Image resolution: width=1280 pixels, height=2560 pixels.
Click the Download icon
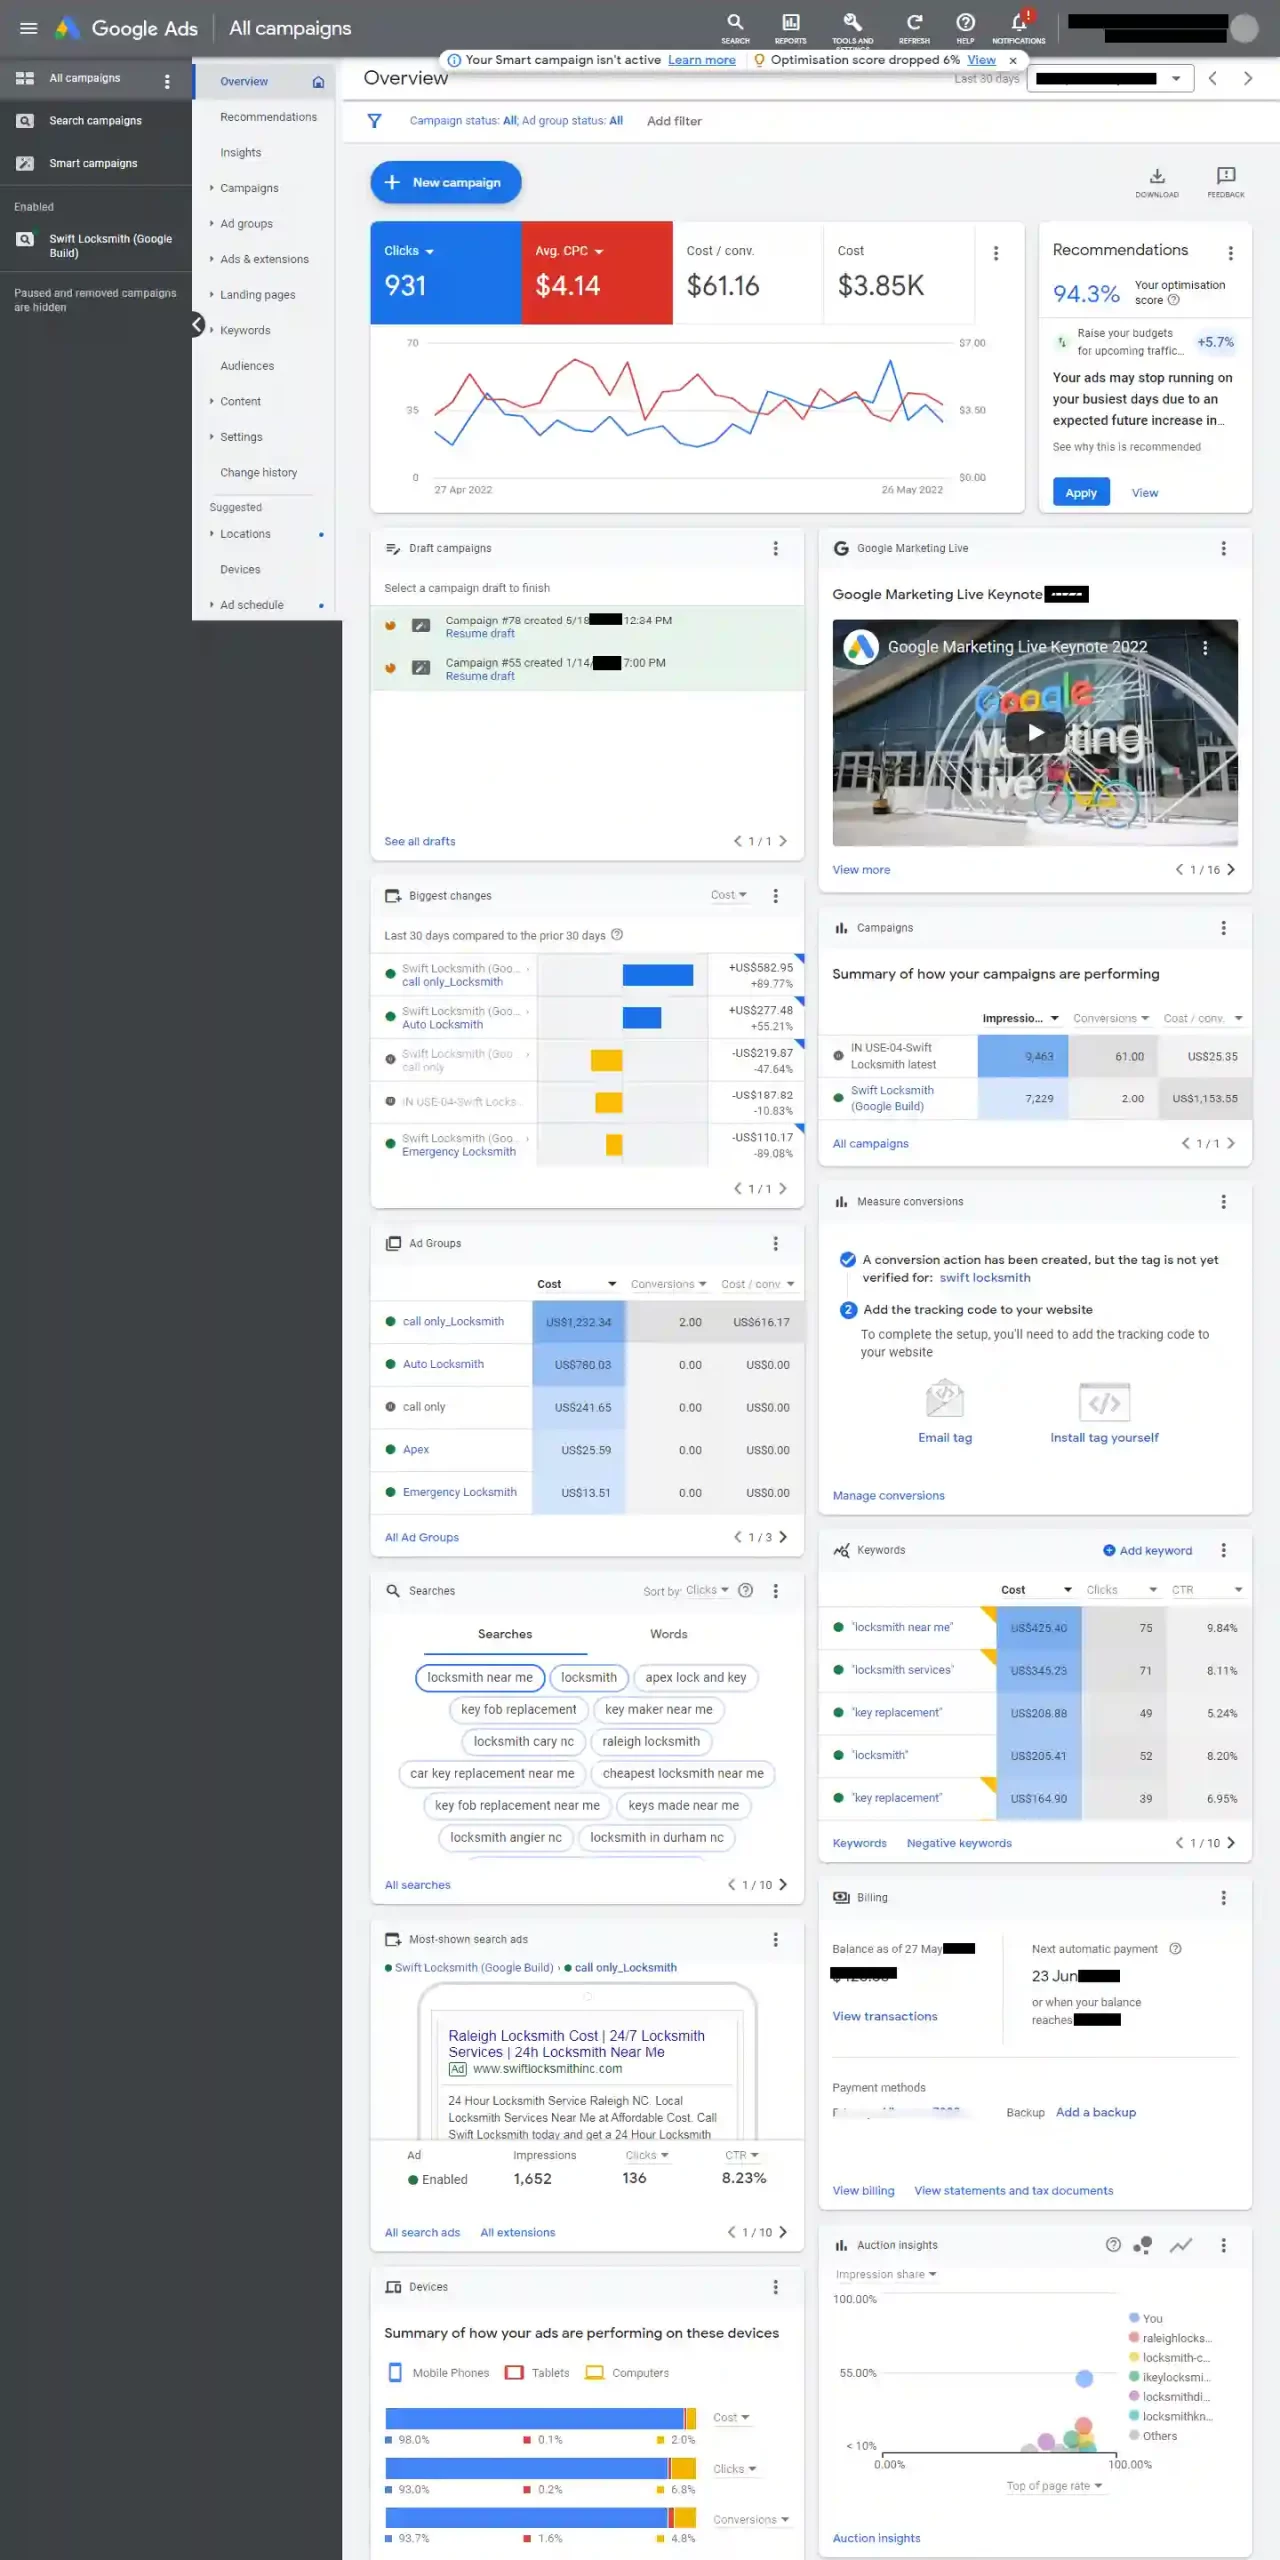tap(1156, 176)
